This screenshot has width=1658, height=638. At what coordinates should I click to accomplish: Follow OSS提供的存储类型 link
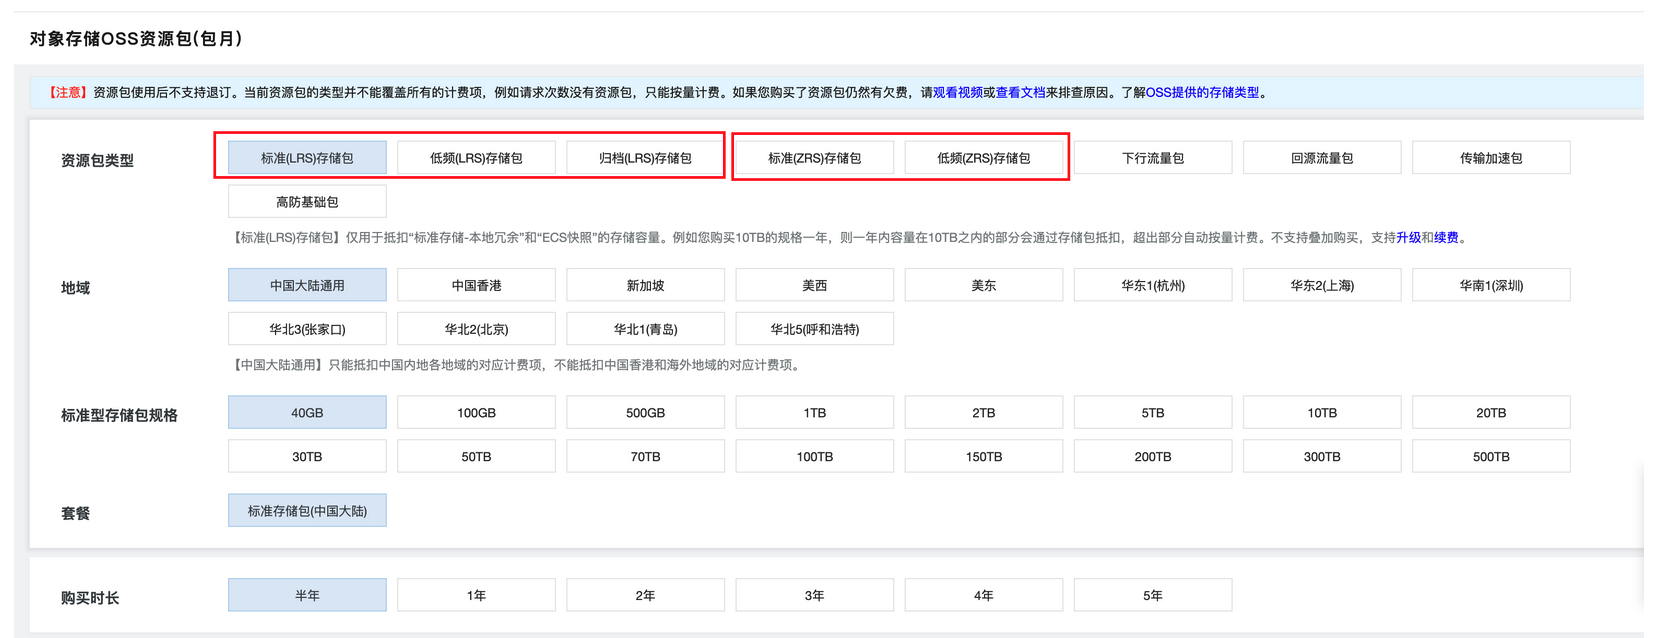tap(1202, 92)
